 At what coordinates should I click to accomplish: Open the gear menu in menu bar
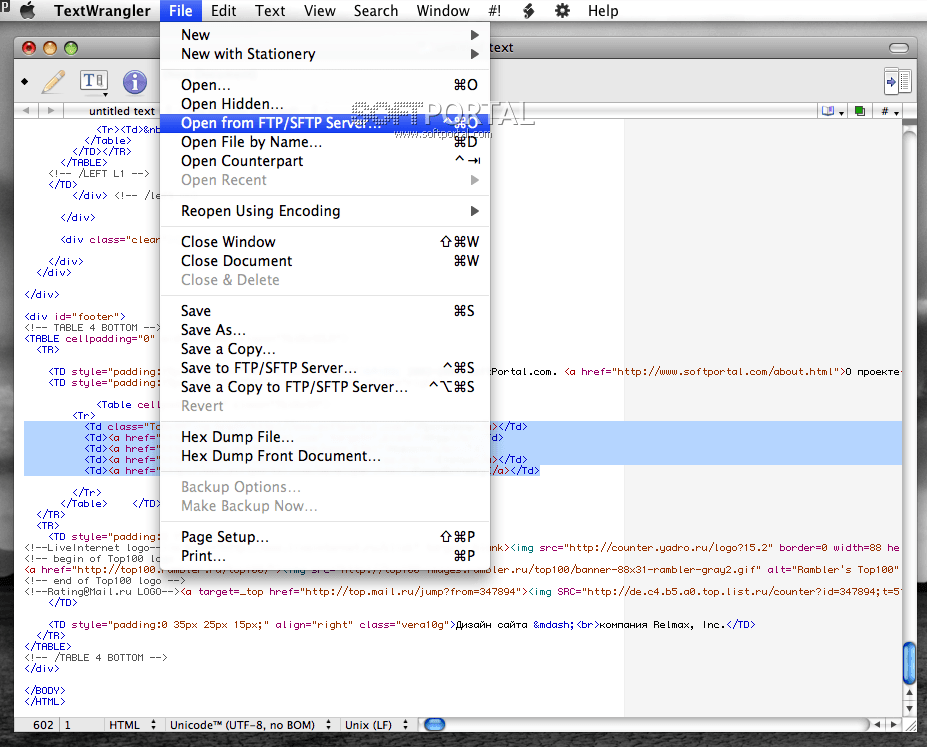[x=562, y=11]
